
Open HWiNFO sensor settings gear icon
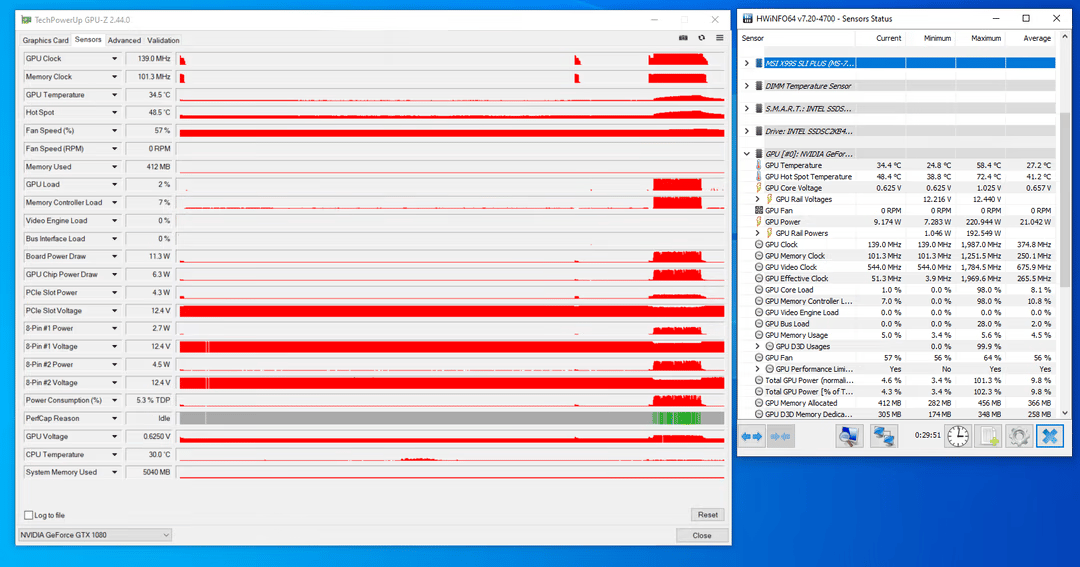pyautogui.click(x=1018, y=436)
